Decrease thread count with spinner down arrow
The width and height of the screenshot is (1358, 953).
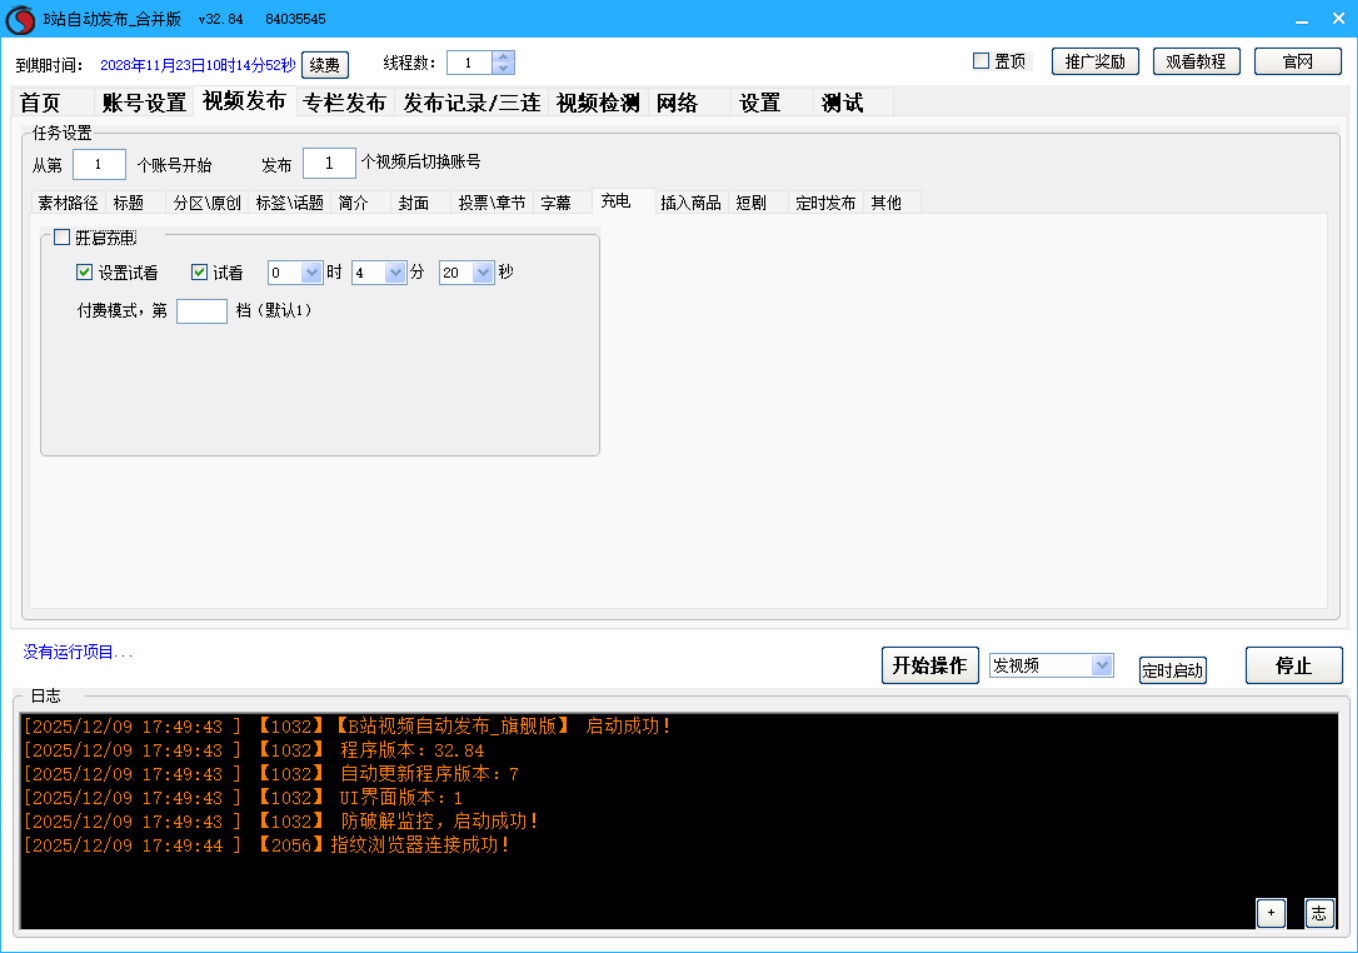[503, 69]
